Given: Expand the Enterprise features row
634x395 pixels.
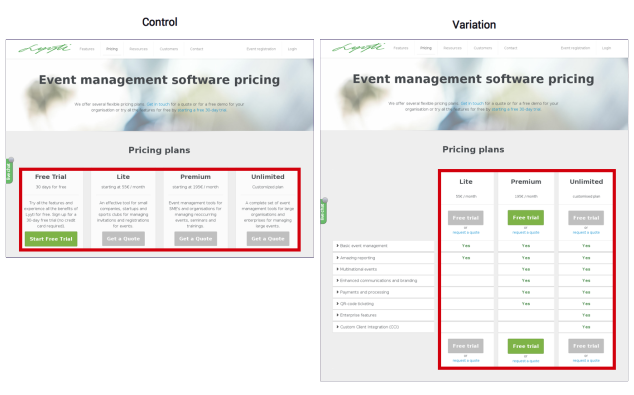Looking at the screenshot, I should 383,315.
